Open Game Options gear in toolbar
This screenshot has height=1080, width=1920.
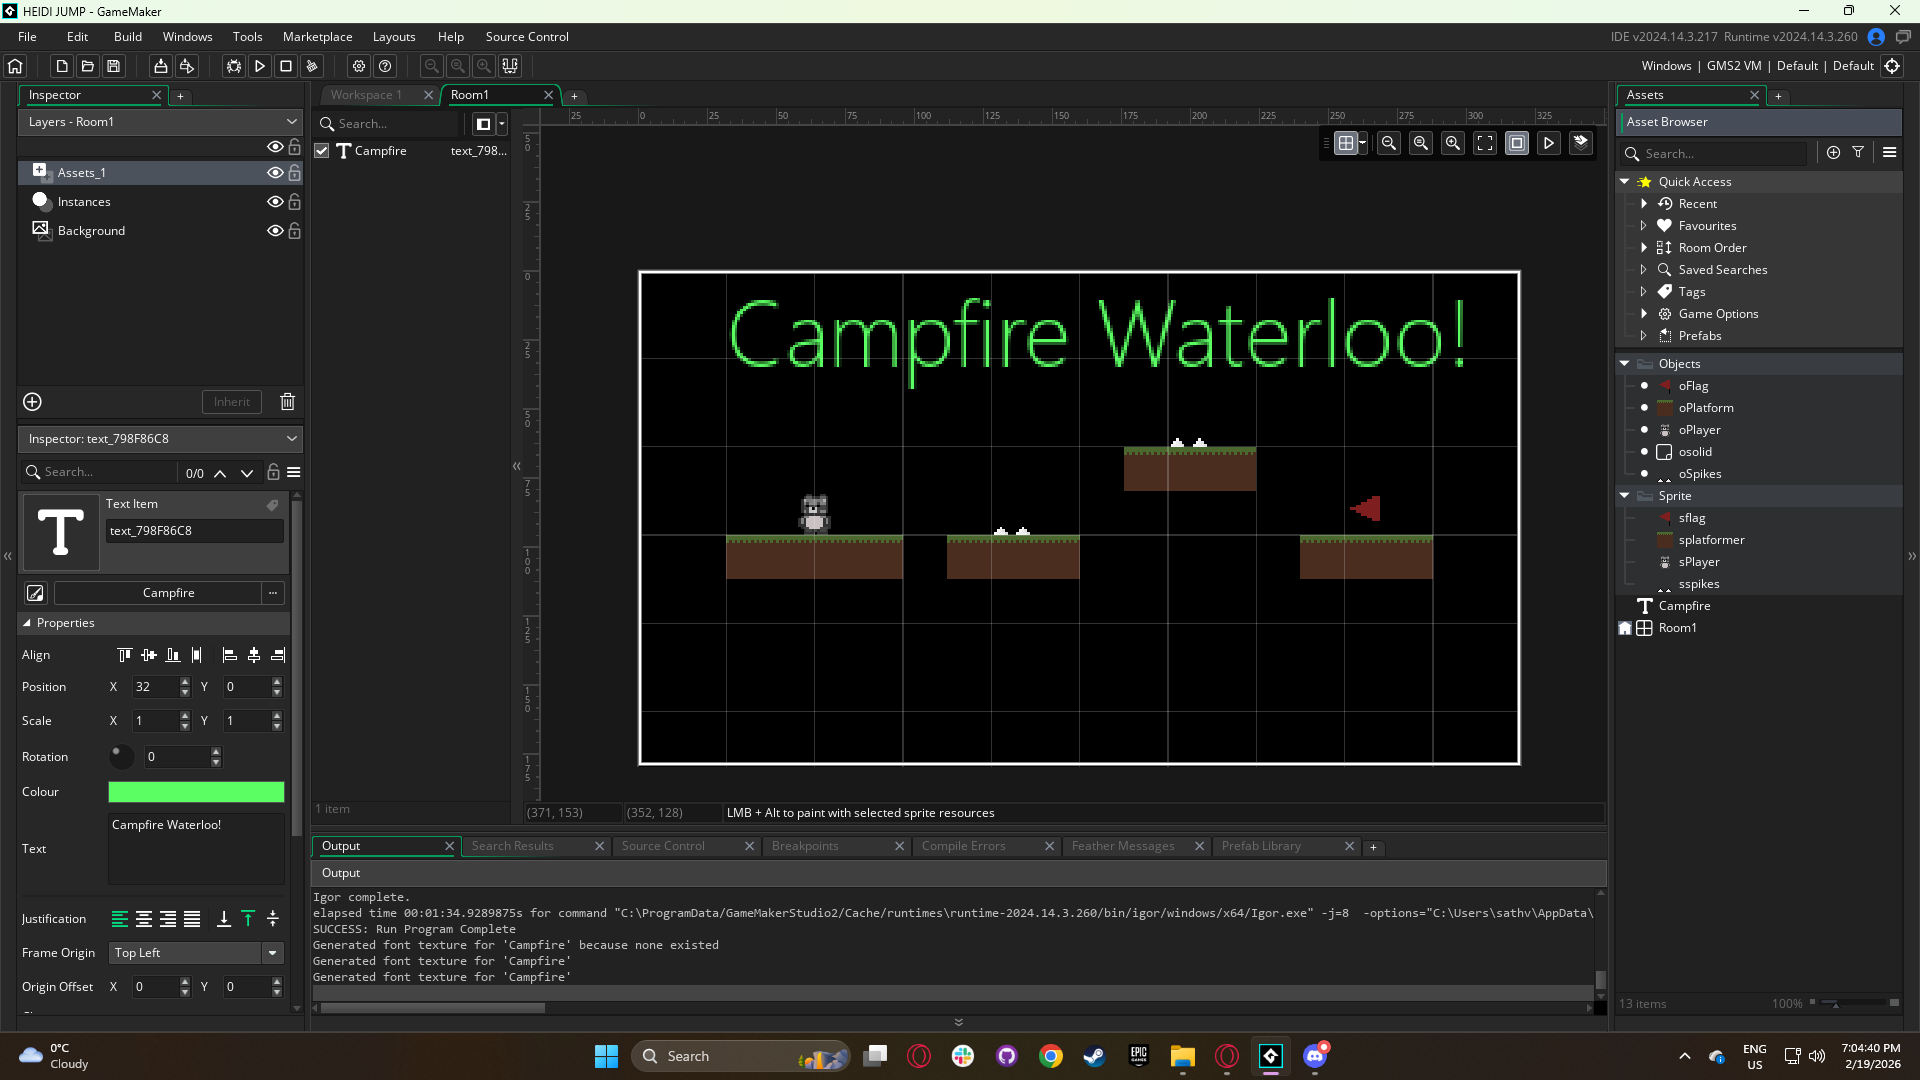pyautogui.click(x=359, y=66)
